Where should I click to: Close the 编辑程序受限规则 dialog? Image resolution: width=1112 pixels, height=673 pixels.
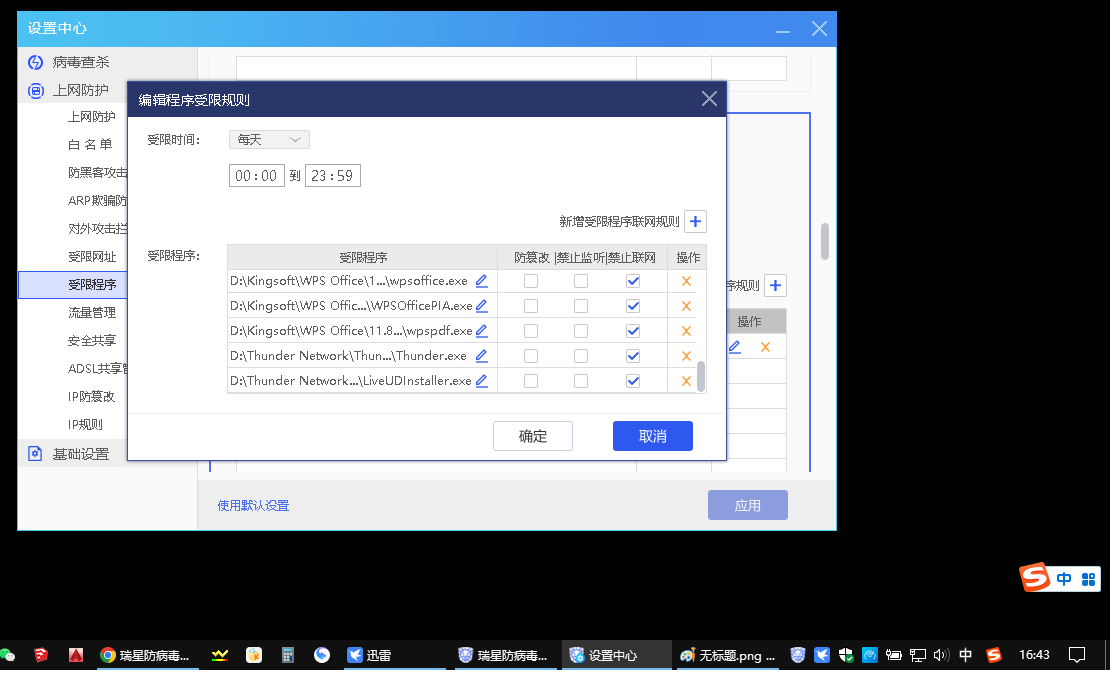tap(709, 99)
